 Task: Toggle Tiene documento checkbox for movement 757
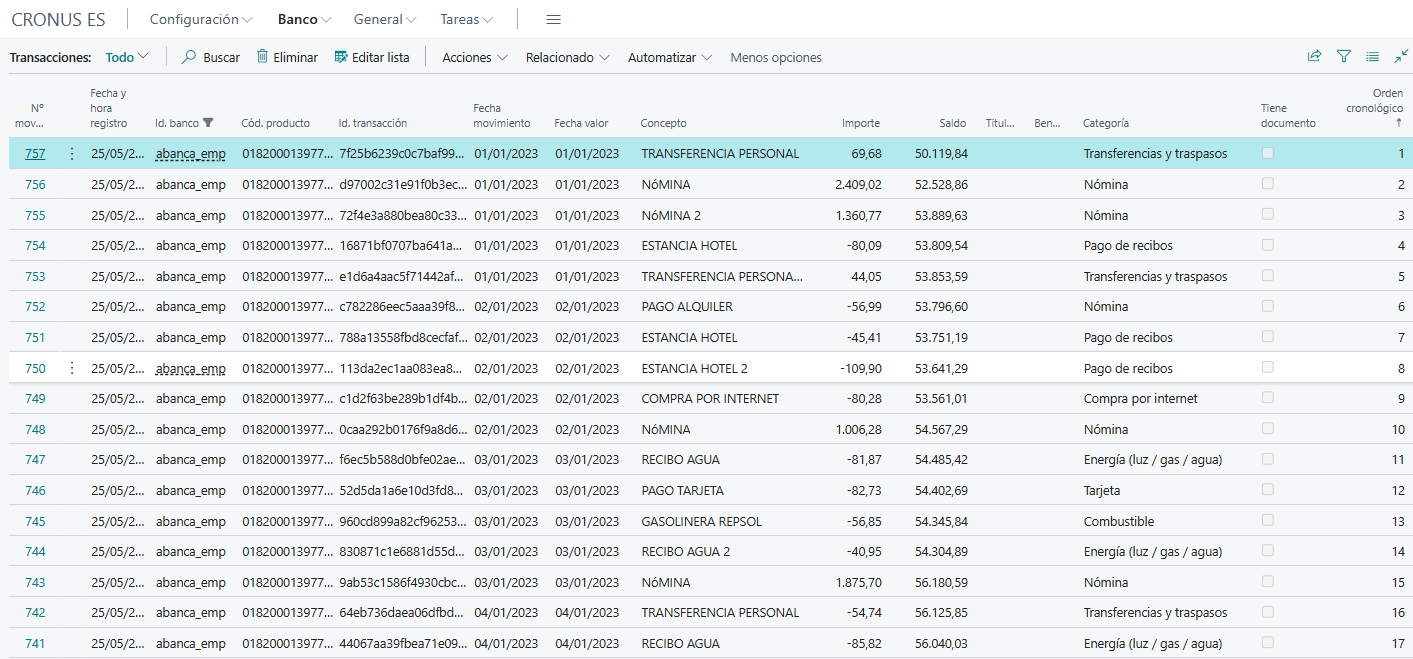[x=1268, y=153]
